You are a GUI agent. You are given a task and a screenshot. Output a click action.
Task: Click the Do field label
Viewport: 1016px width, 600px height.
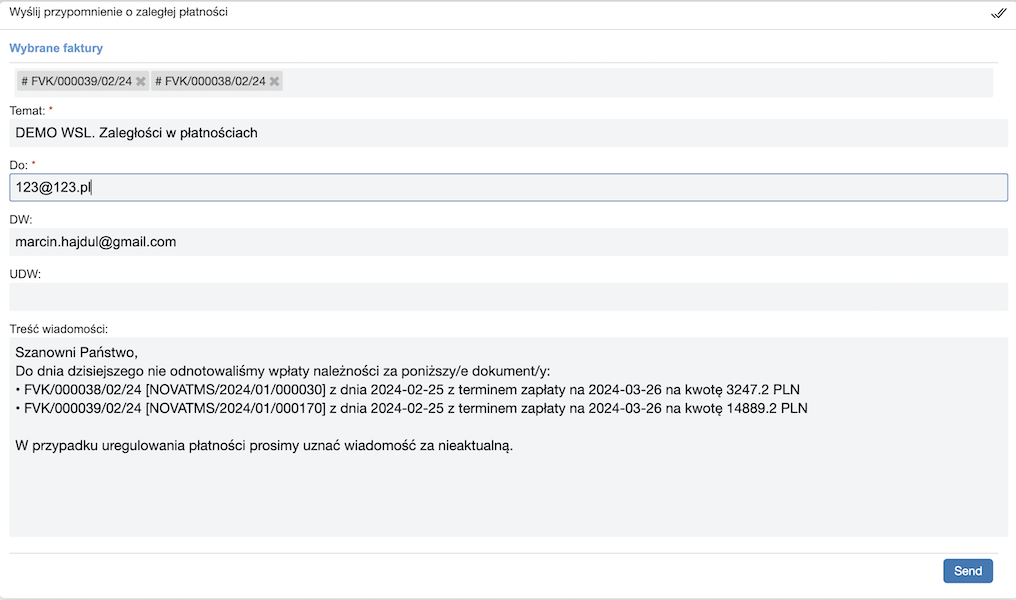[19, 164]
